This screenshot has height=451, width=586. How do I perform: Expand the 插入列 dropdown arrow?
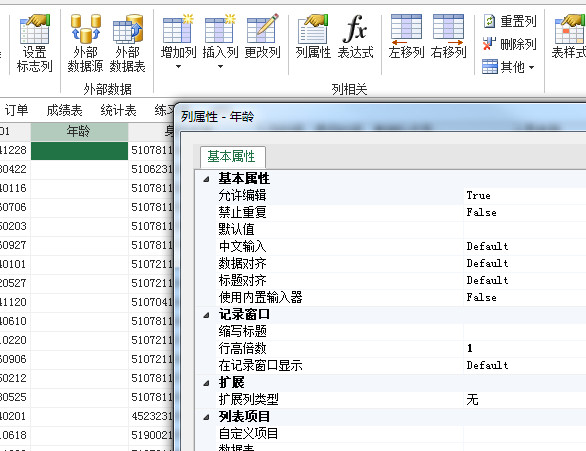pos(220,67)
